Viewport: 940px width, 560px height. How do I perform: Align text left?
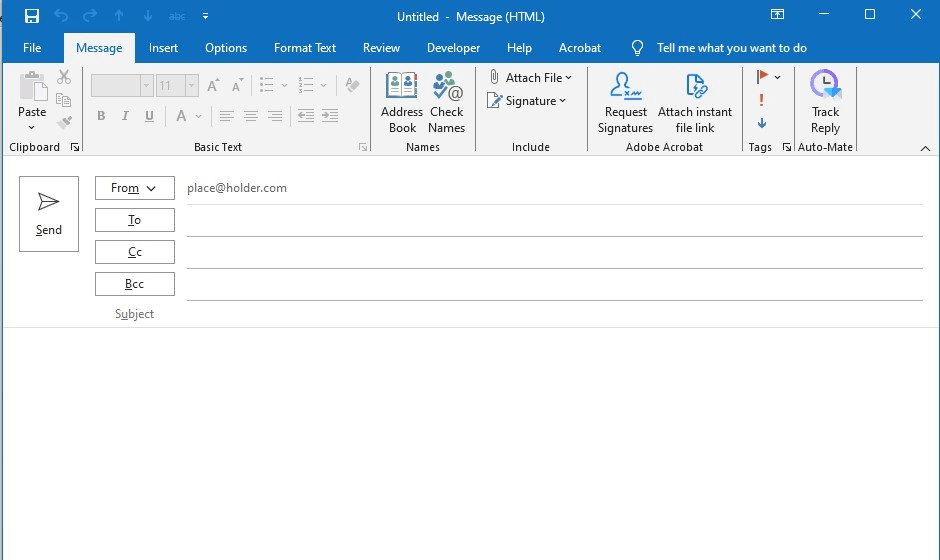(226, 116)
